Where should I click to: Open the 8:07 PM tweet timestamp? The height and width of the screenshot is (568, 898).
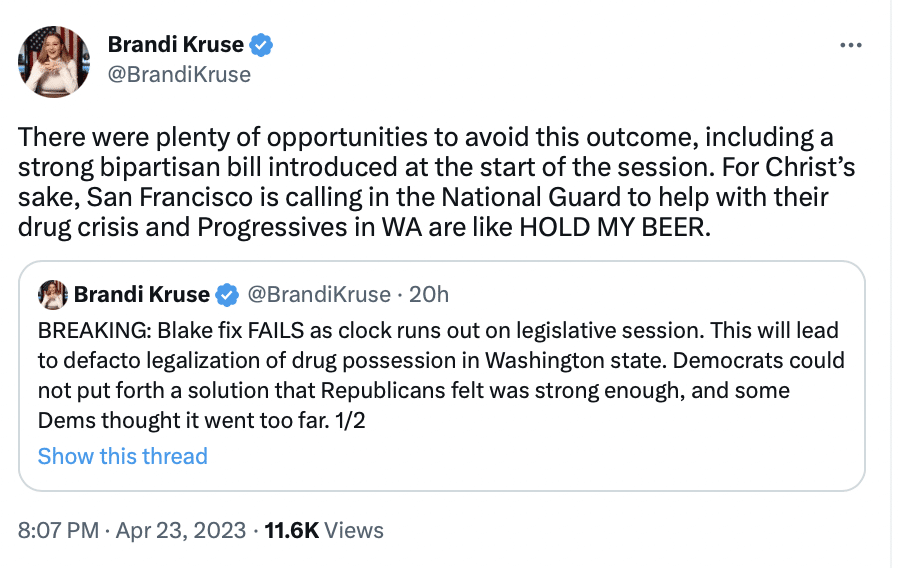(x=58, y=530)
